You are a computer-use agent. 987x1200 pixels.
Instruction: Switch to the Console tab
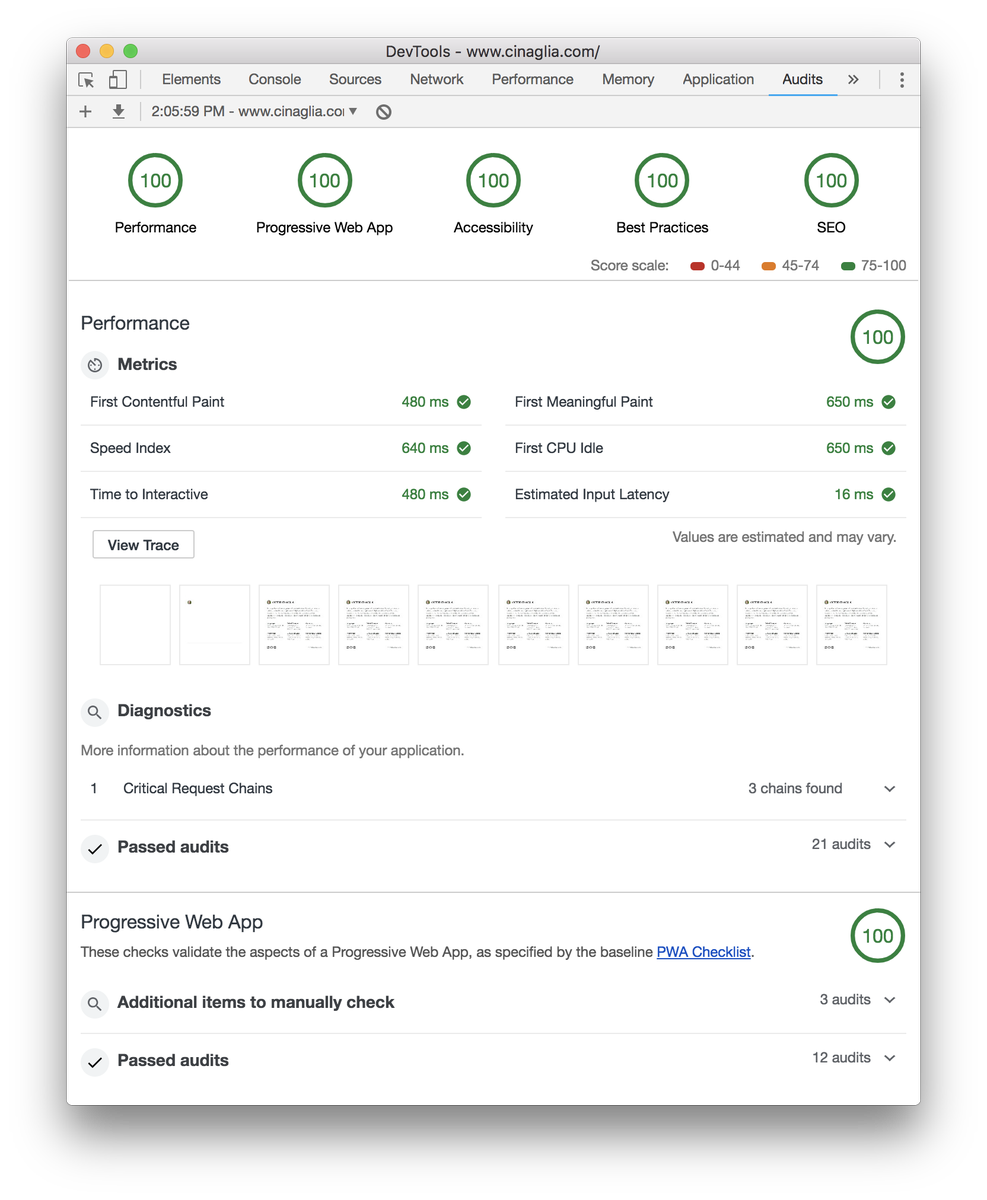pyautogui.click(x=275, y=80)
